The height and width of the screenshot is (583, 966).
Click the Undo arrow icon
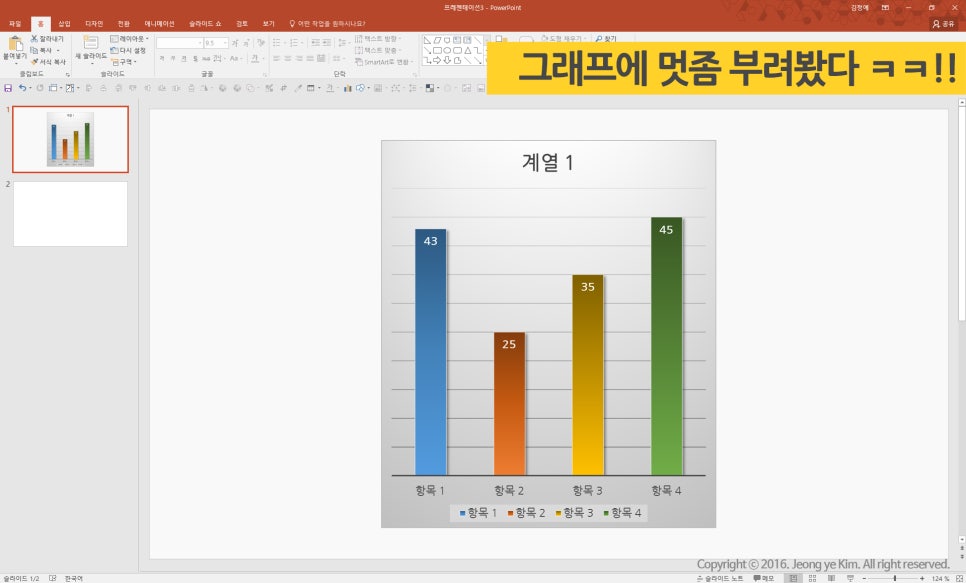click(x=24, y=88)
